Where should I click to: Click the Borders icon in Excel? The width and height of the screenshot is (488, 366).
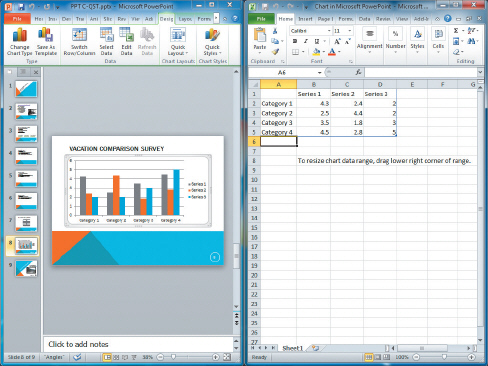(295, 52)
